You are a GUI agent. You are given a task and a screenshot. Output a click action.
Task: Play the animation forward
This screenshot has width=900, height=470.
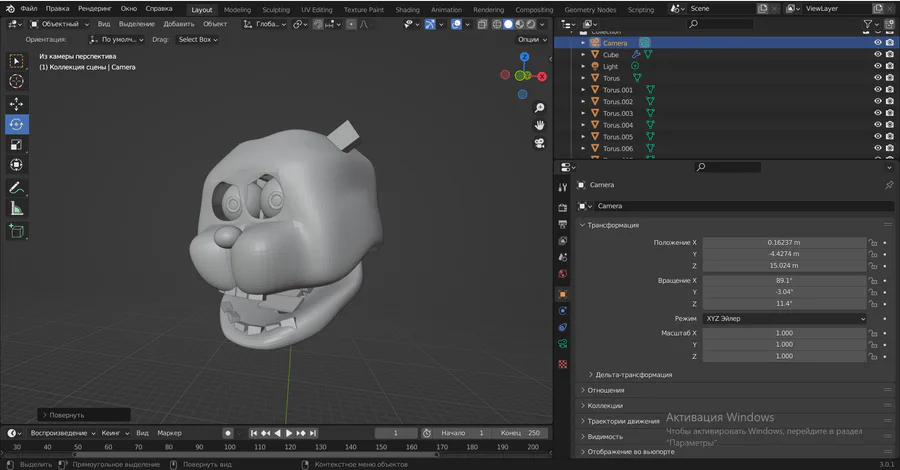click(289, 433)
